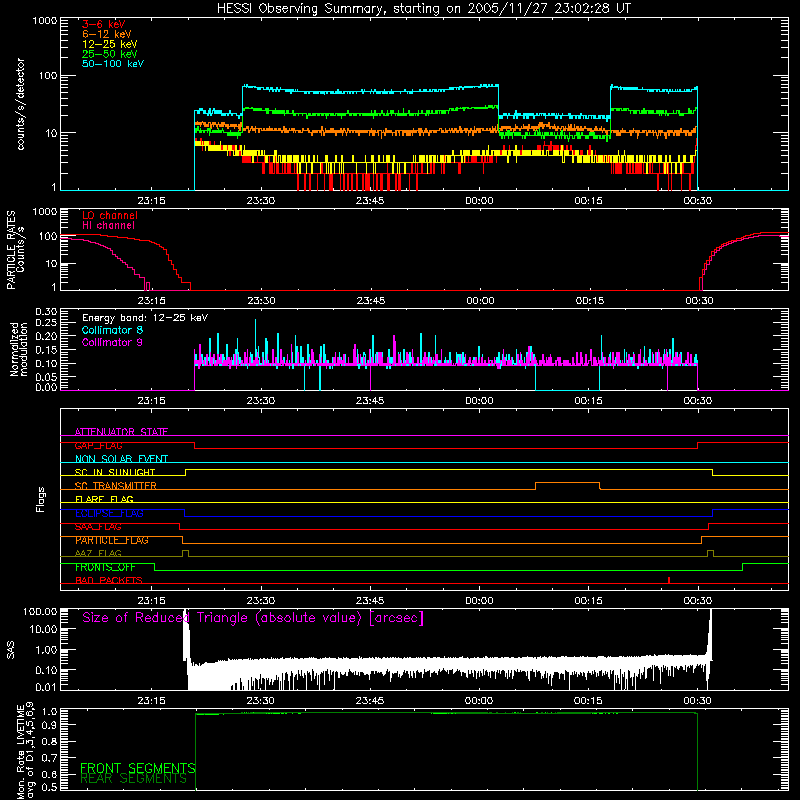Click the SC_TRANSMITTER flag label
The width and height of the screenshot is (800, 800).
pos(115,486)
